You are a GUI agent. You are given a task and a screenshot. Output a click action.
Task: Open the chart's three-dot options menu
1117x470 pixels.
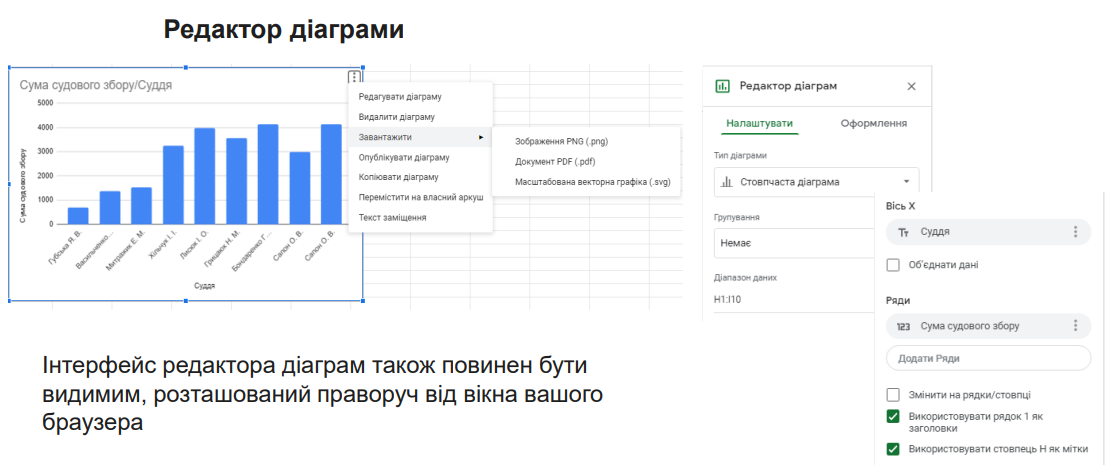(x=354, y=78)
